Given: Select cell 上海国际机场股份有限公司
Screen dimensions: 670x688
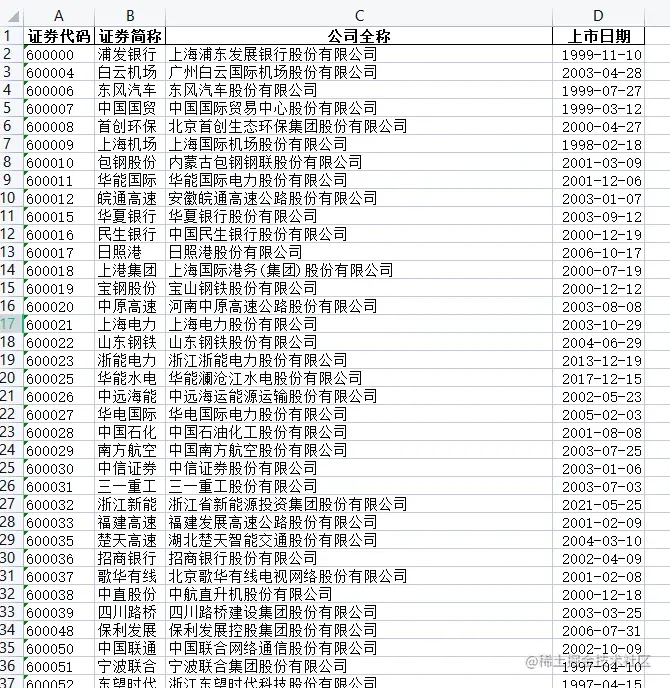Looking at the screenshot, I should (359, 144).
